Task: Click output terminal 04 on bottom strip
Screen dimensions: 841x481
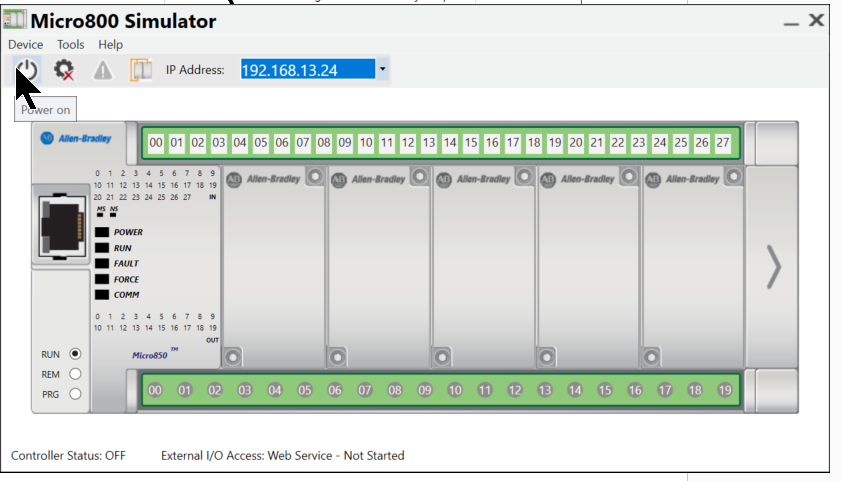Action: (275, 390)
